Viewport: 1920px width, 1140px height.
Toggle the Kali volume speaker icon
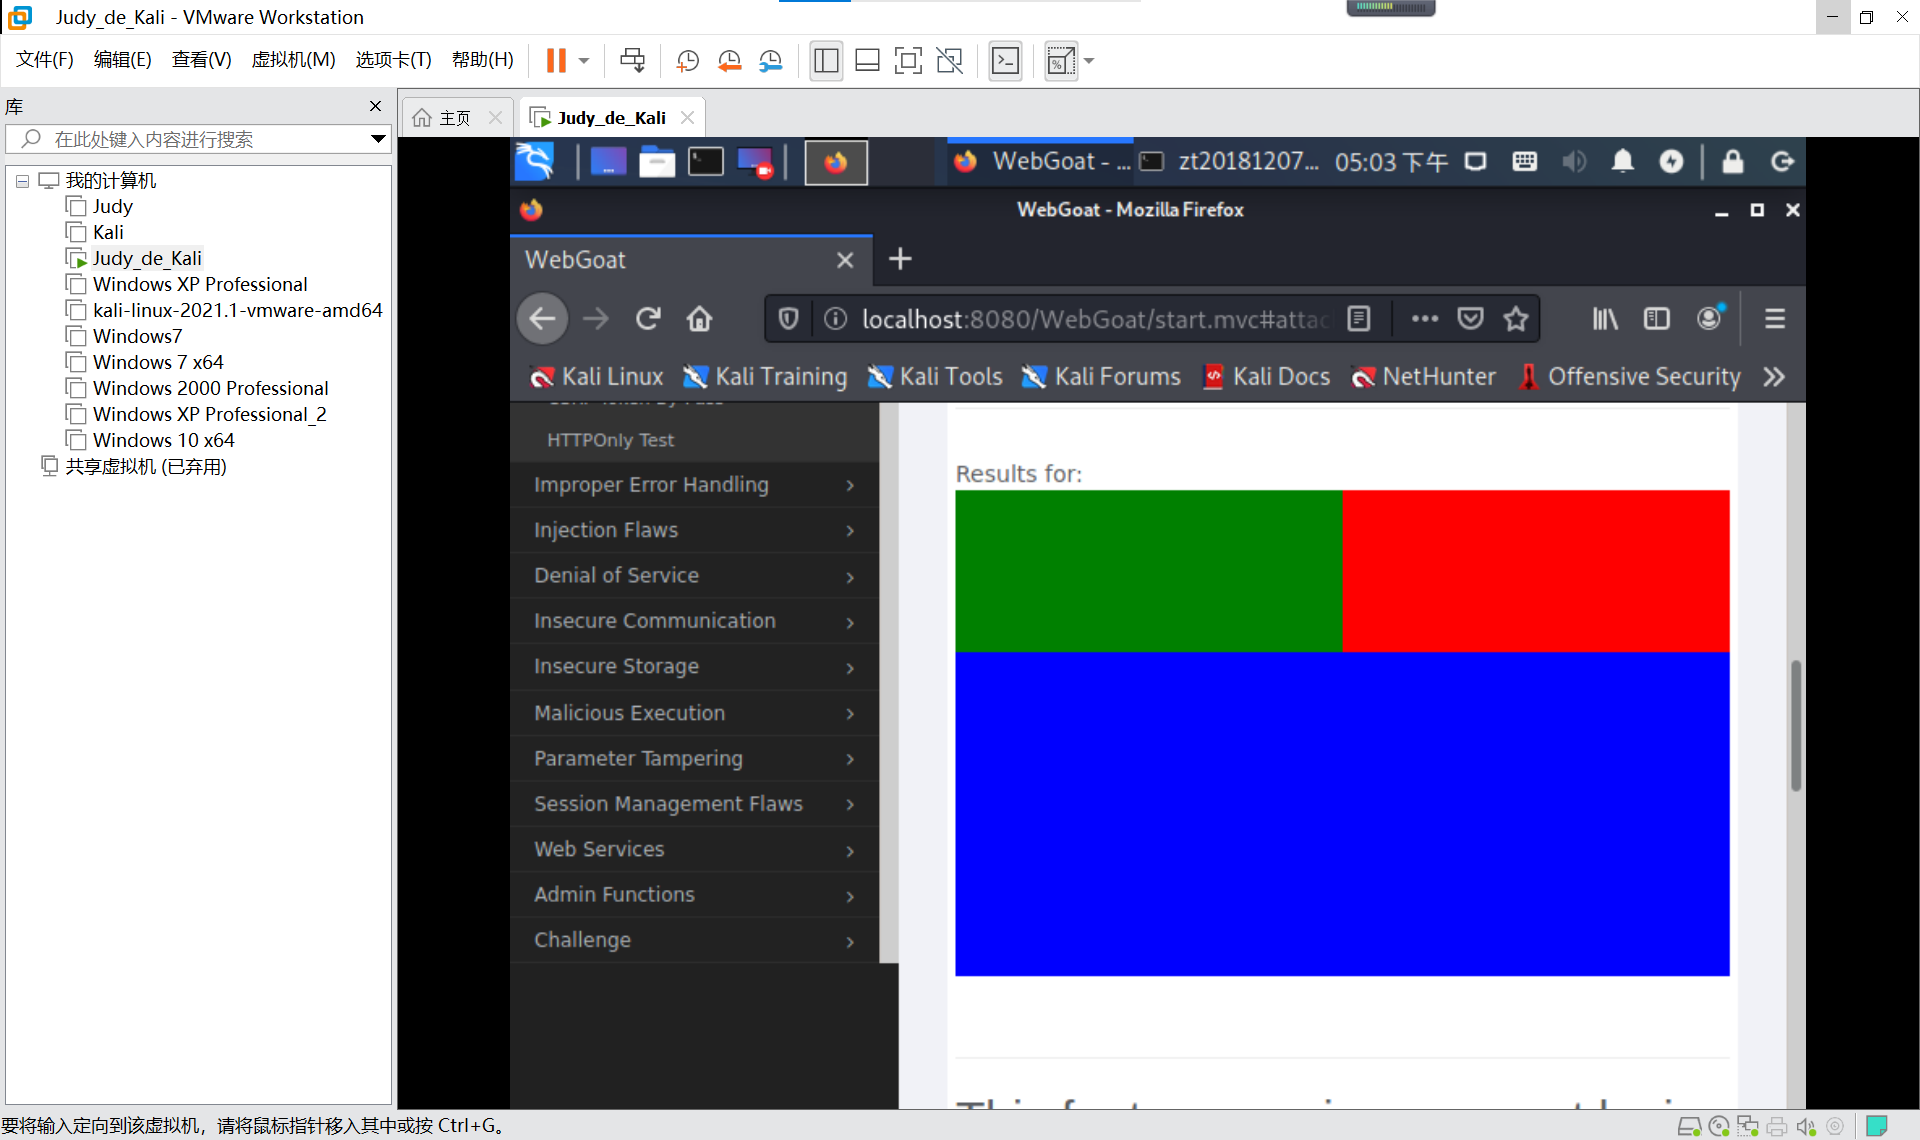click(x=1574, y=161)
